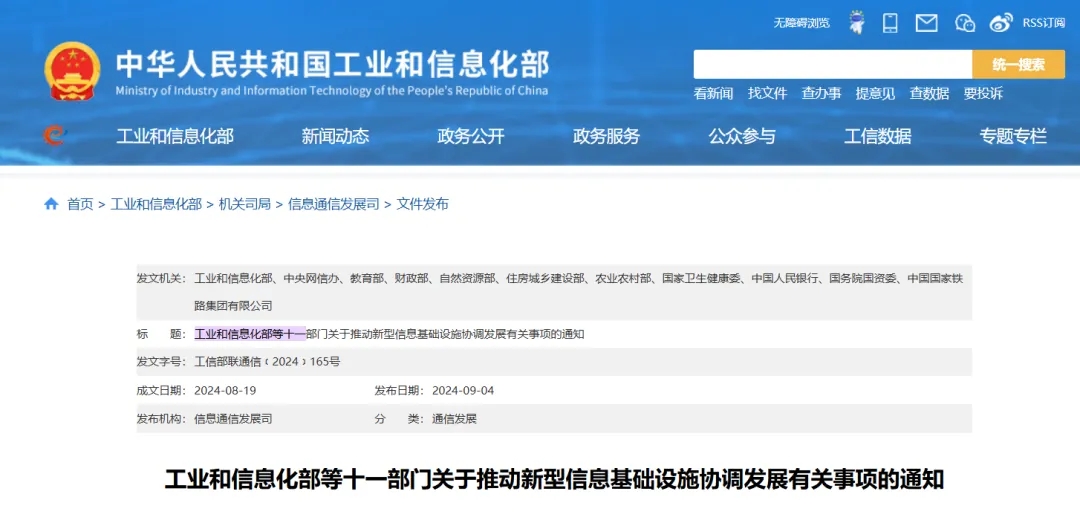This screenshot has width=1080, height=523.
Task: Click 文件发布 breadcrumb link
Action: click(422, 204)
